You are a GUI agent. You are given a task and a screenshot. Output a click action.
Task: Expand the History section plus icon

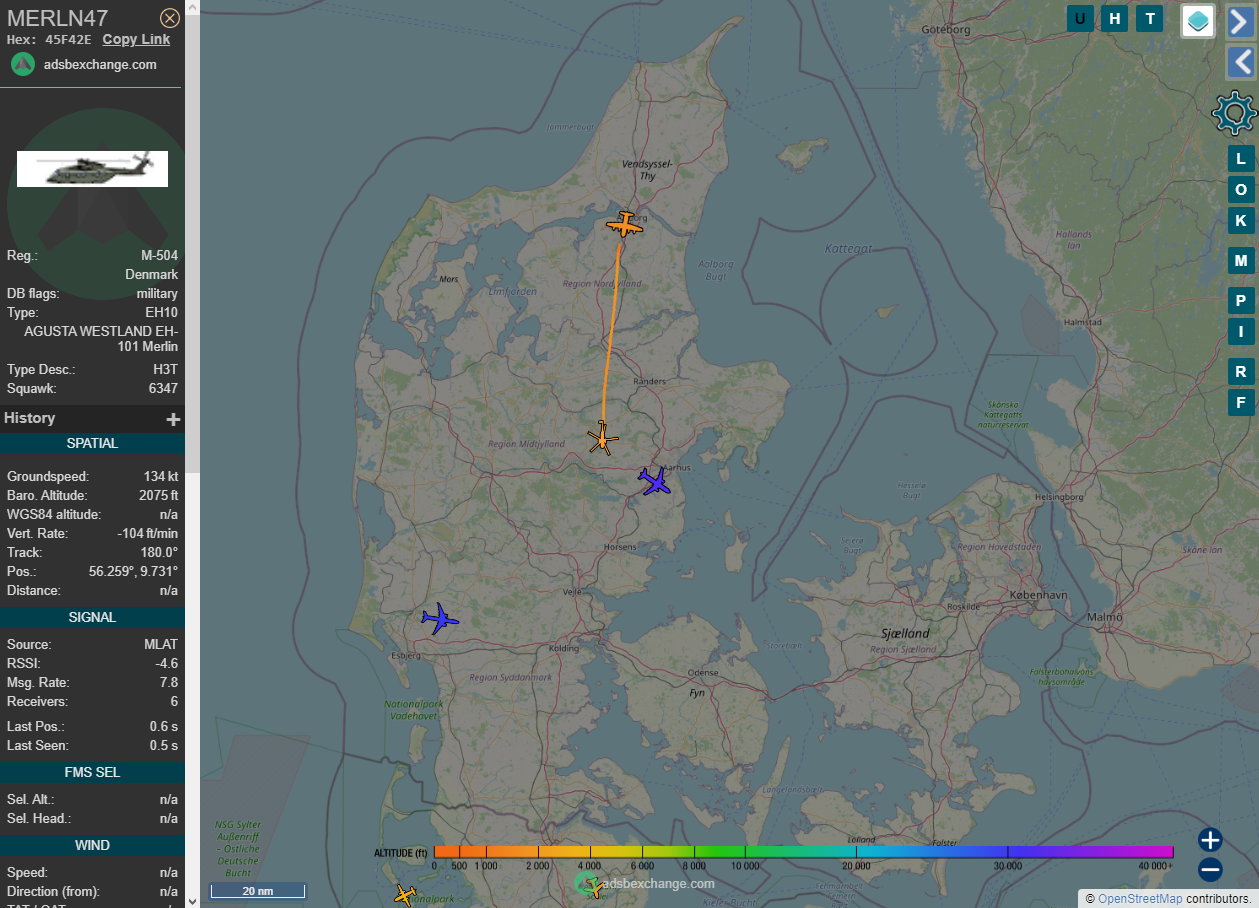[173, 419]
